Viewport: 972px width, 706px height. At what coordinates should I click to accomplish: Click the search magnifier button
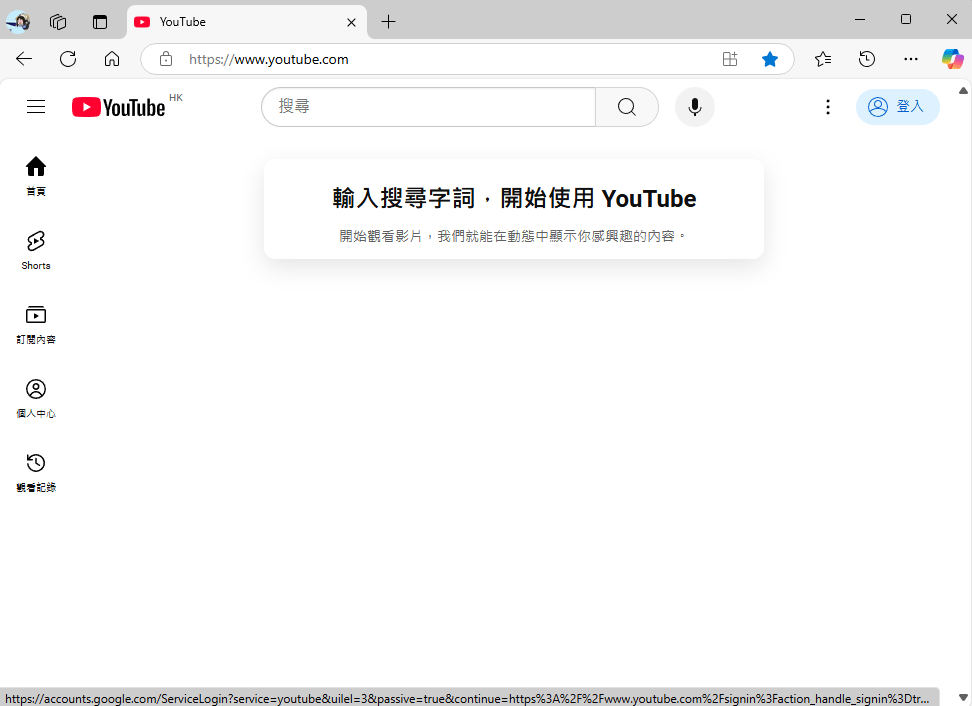click(627, 107)
